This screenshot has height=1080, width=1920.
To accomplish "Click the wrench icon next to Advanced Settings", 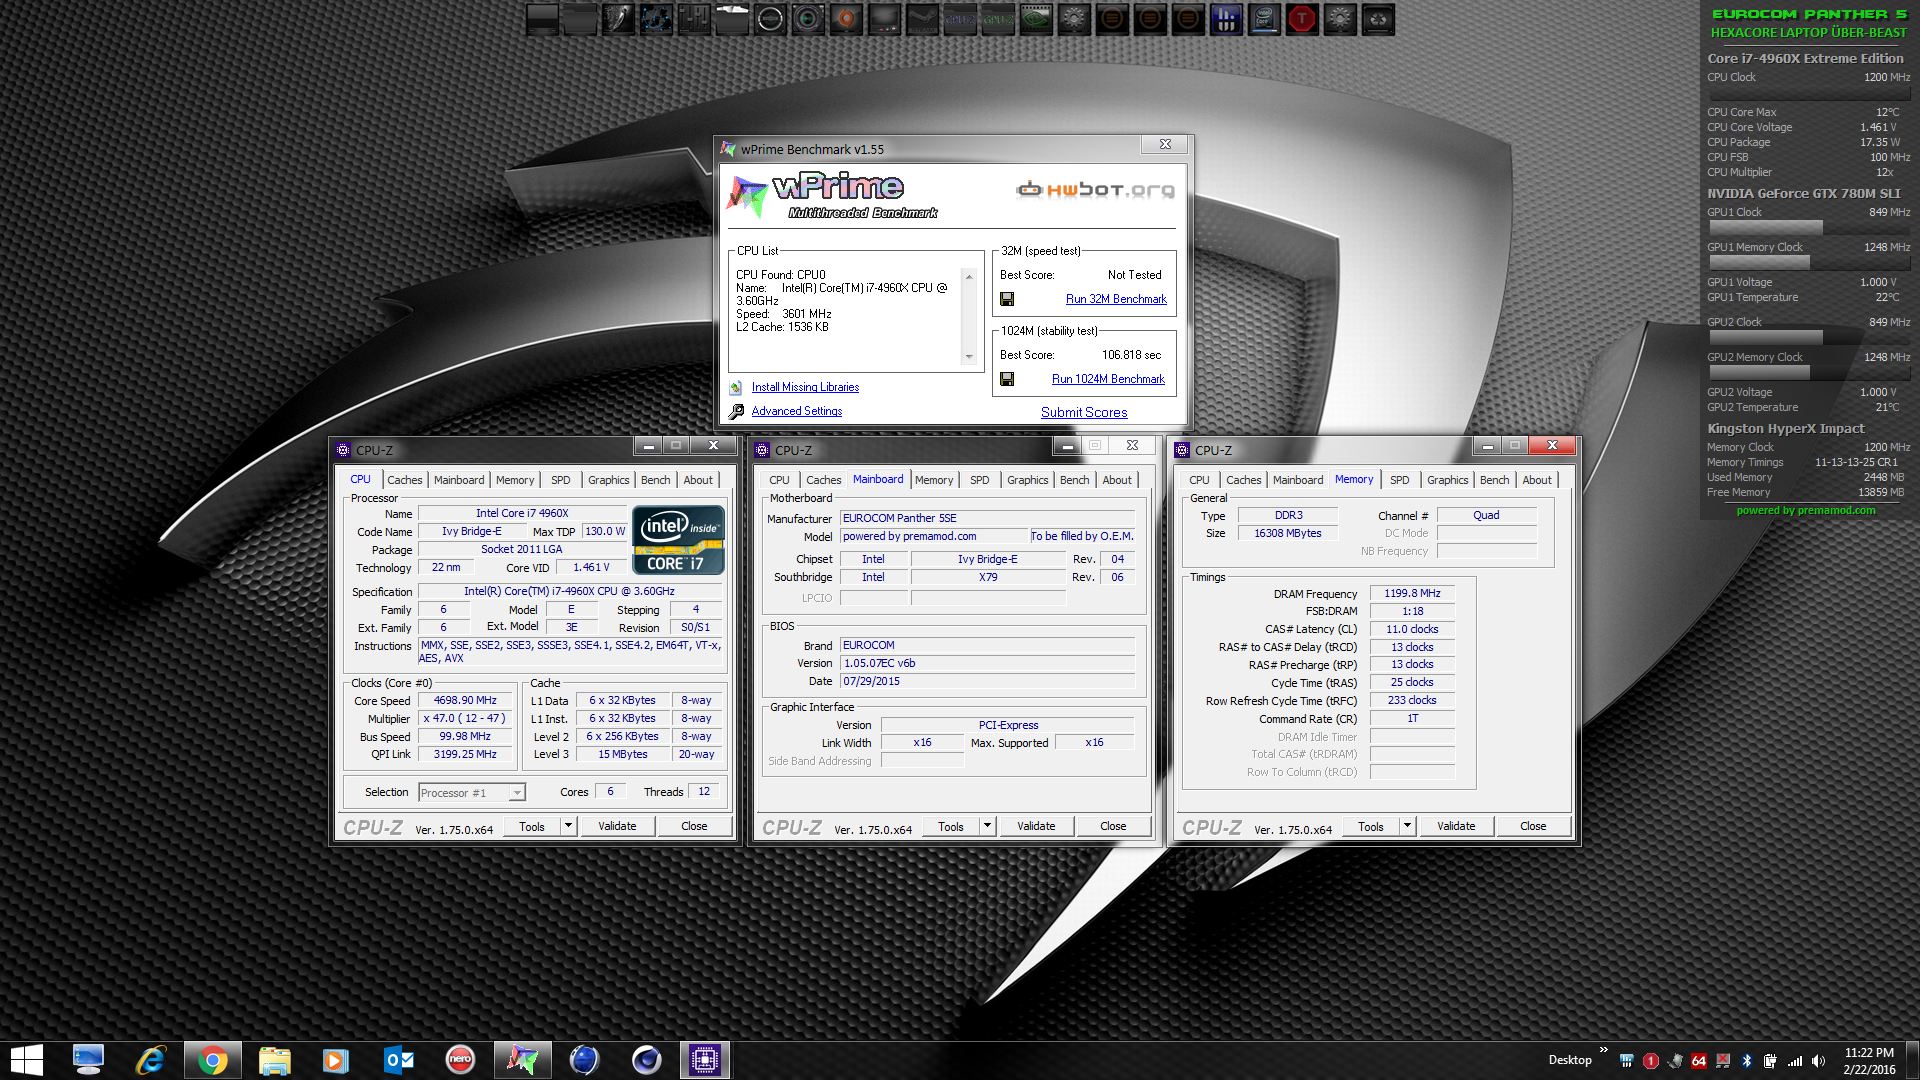I will pyautogui.click(x=737, y=411).
